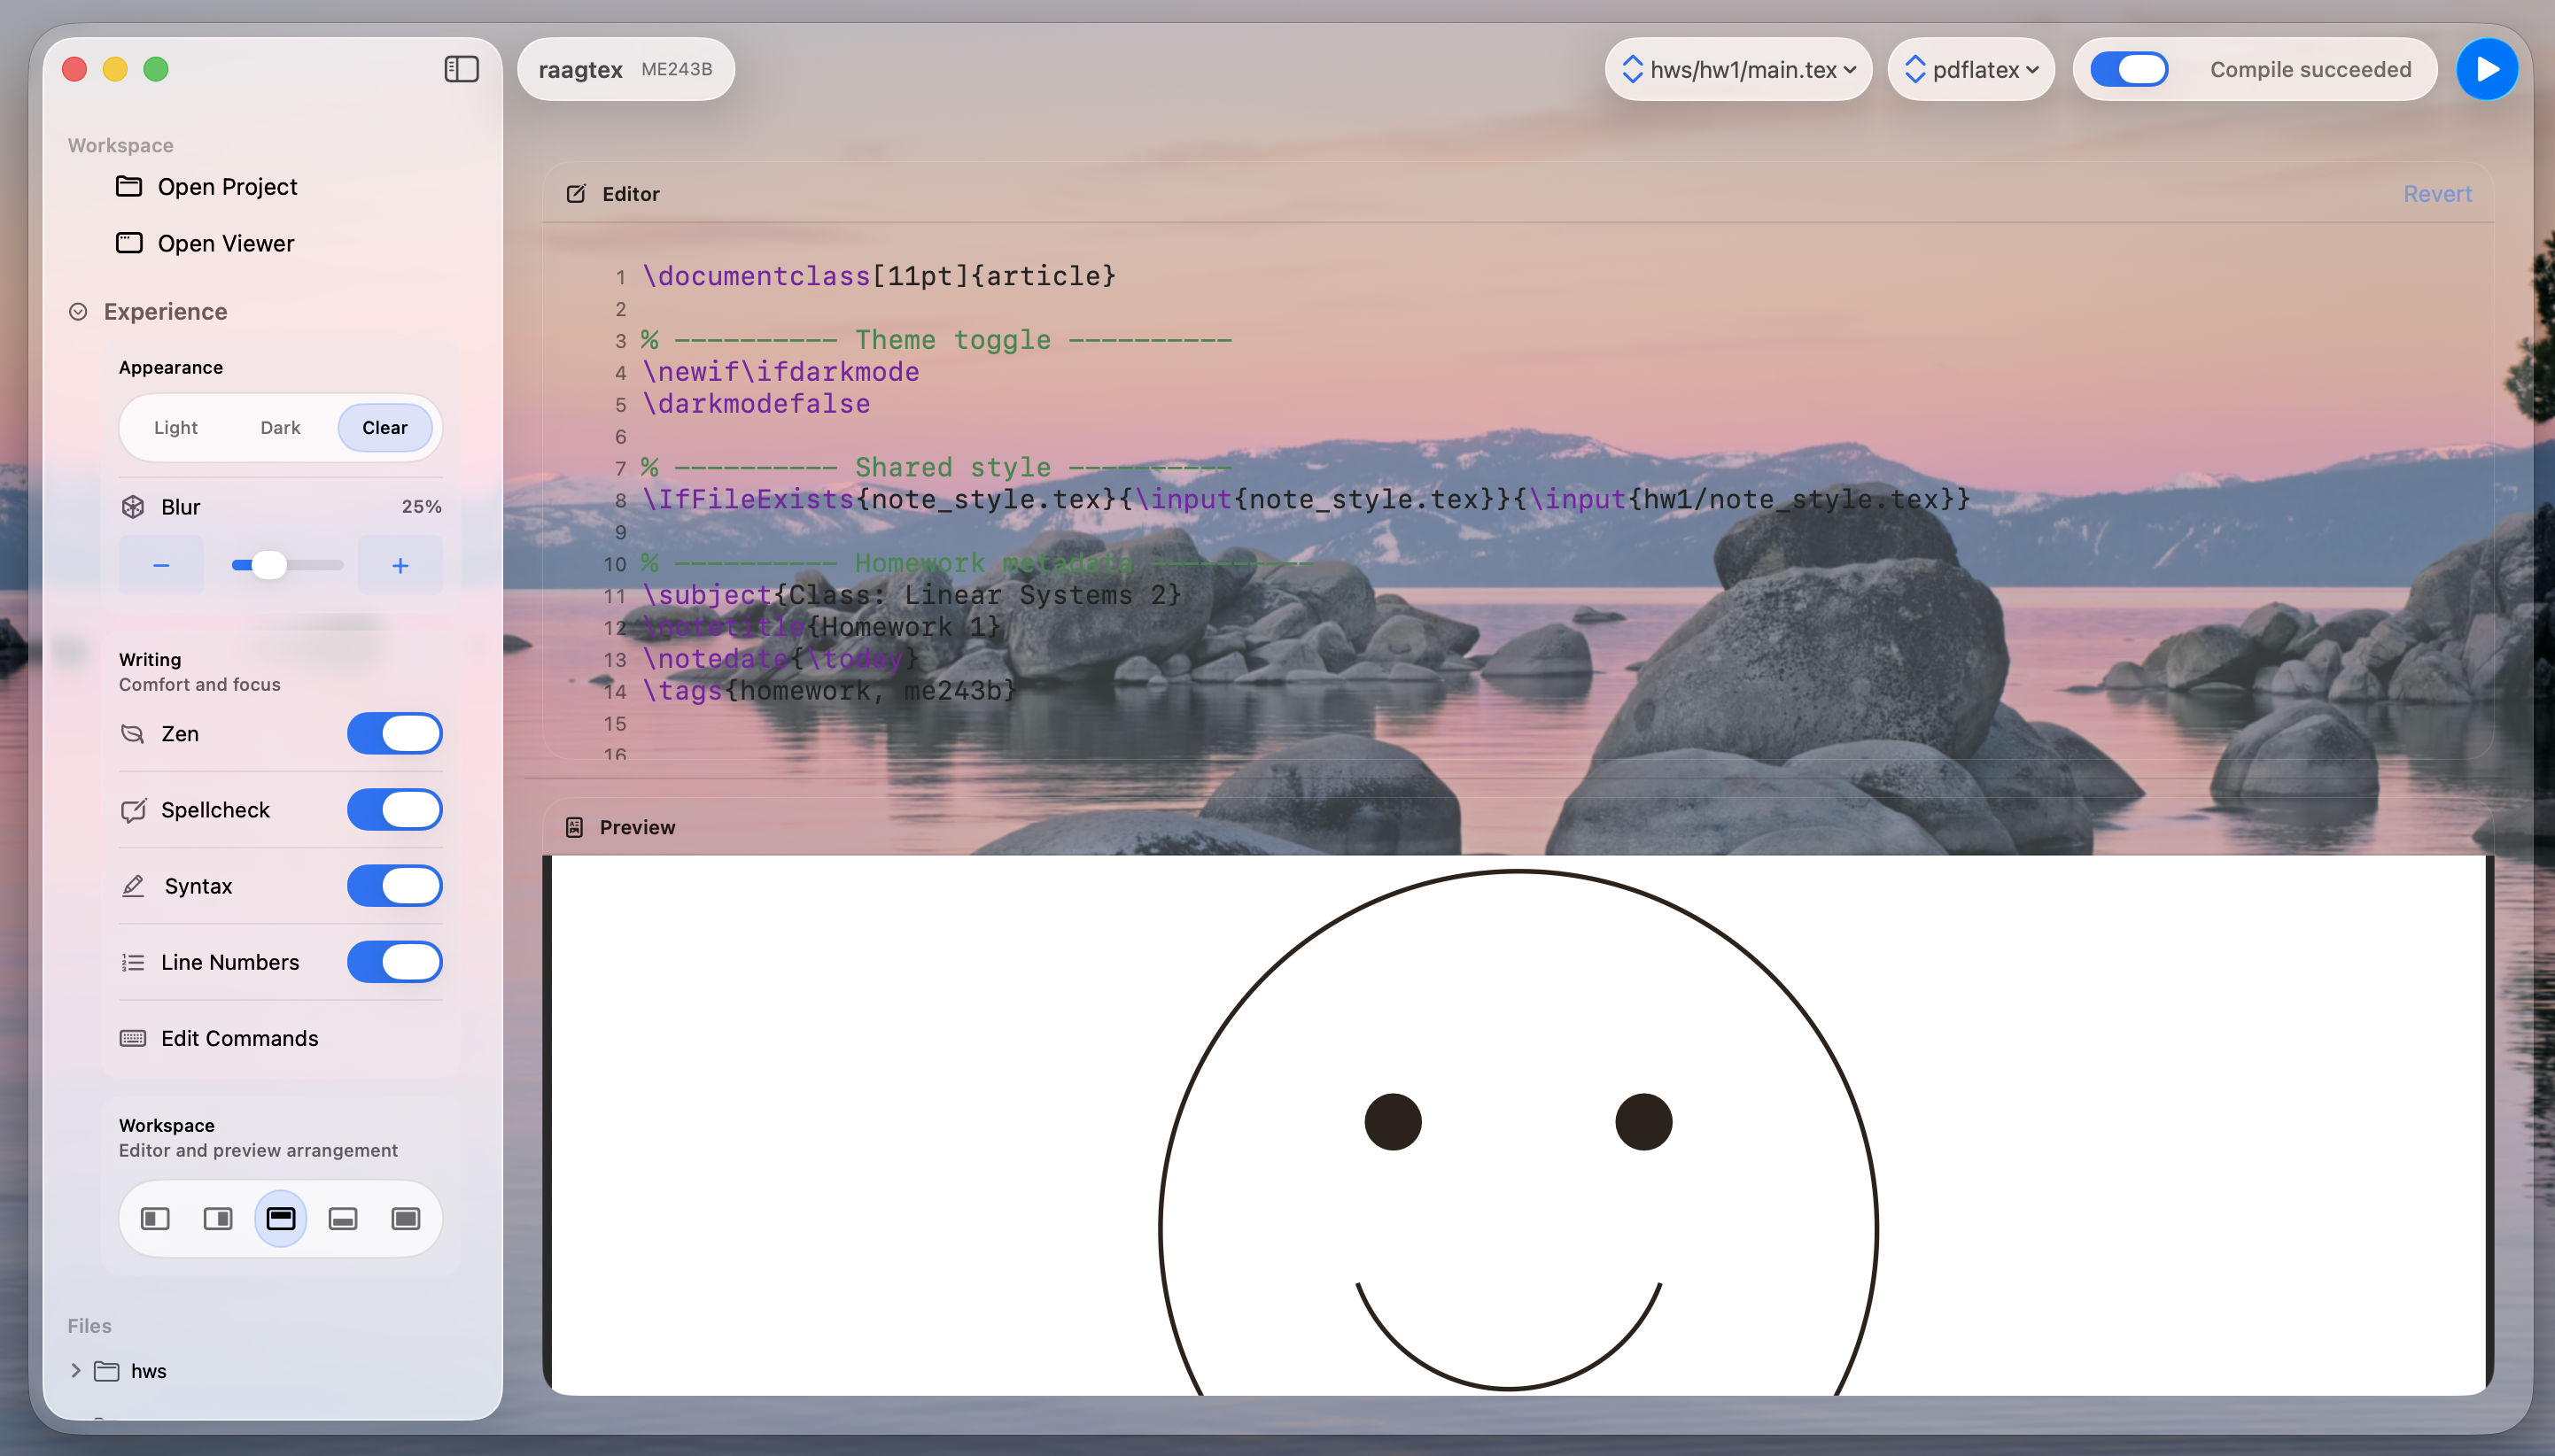Run compile with the blue play button
2555x1456 pixels.
2487,69
